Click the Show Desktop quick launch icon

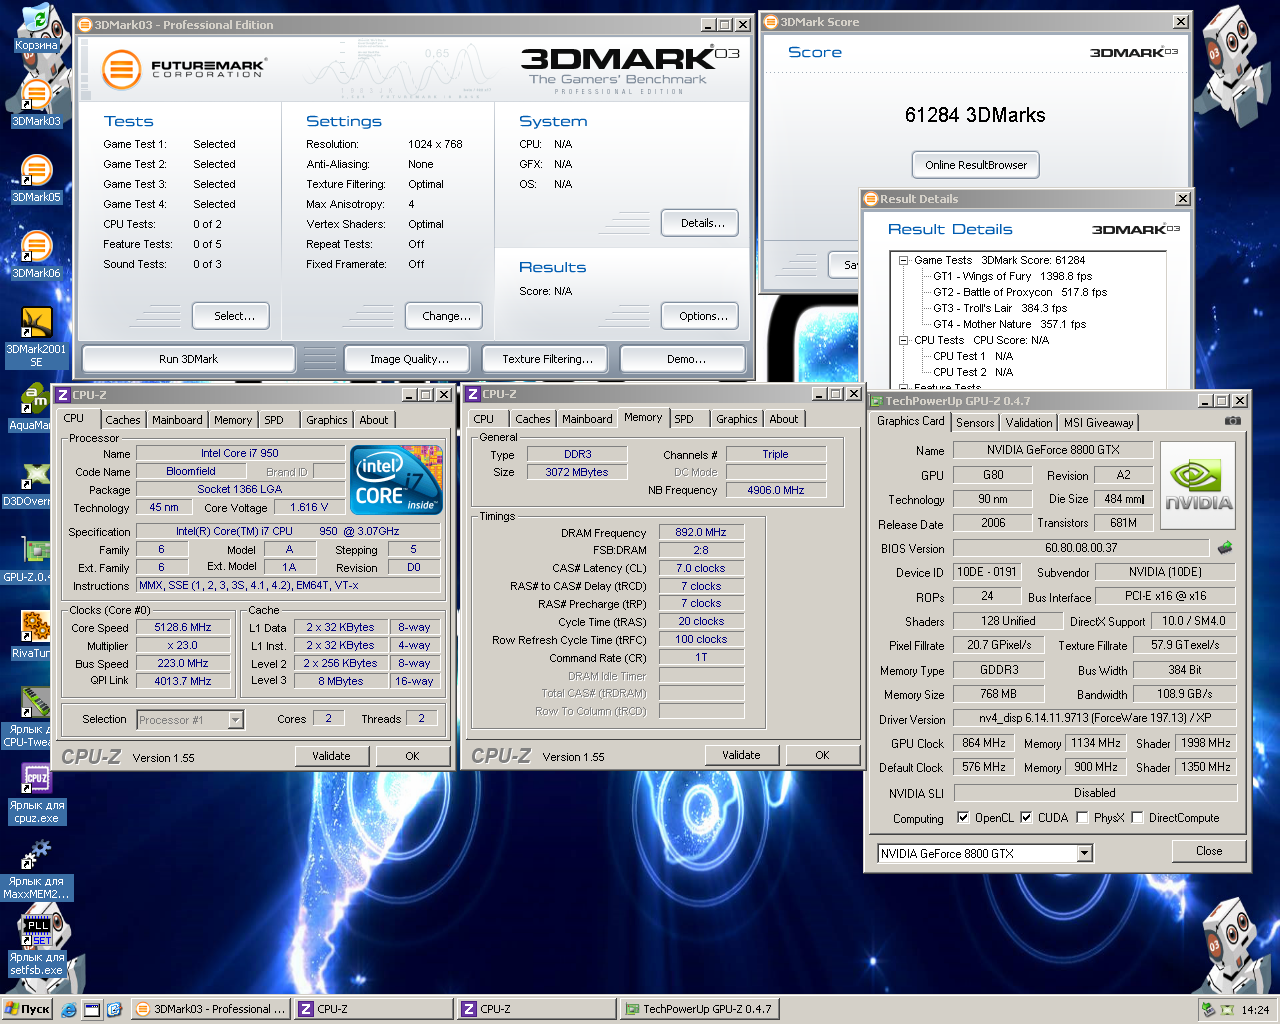click(92, 1010)
